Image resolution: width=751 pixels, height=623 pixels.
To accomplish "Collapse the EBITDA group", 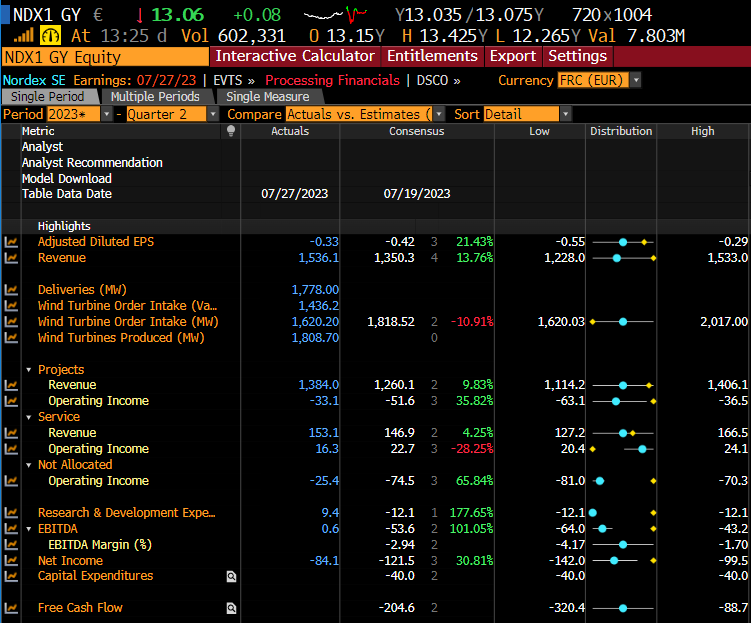I will [29, 529].
